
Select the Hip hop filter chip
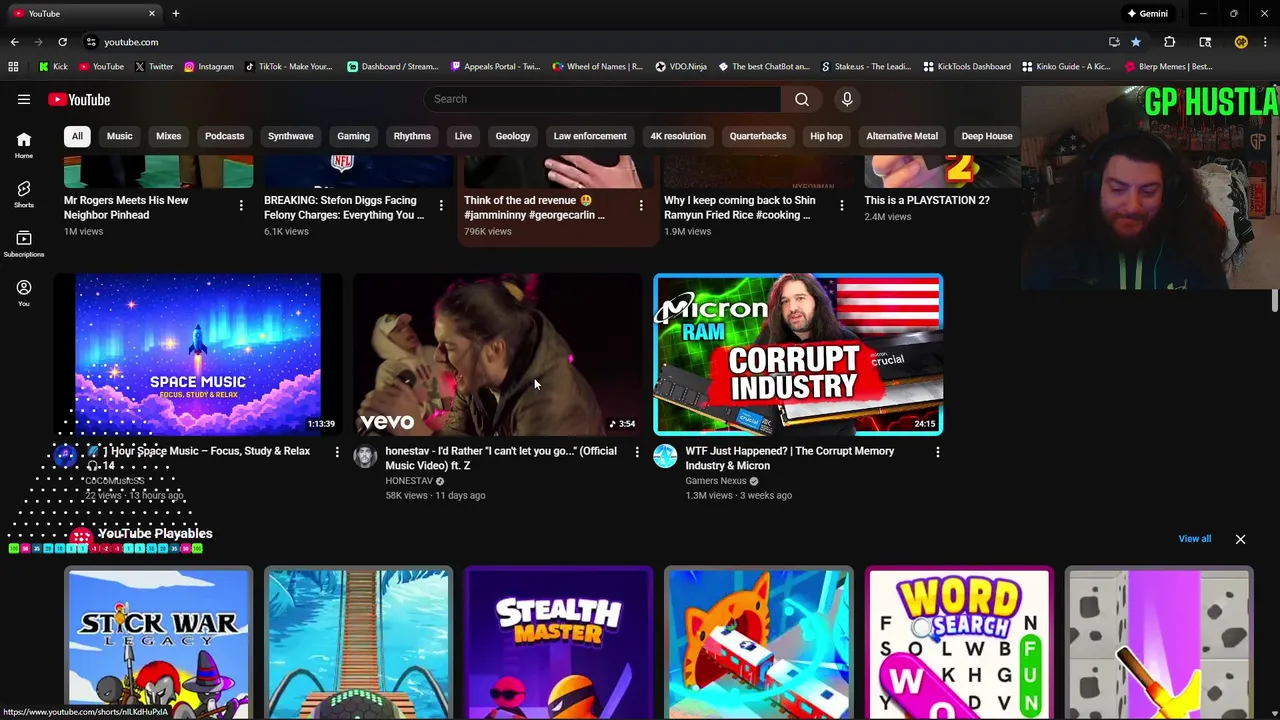(x=826, y=136)
